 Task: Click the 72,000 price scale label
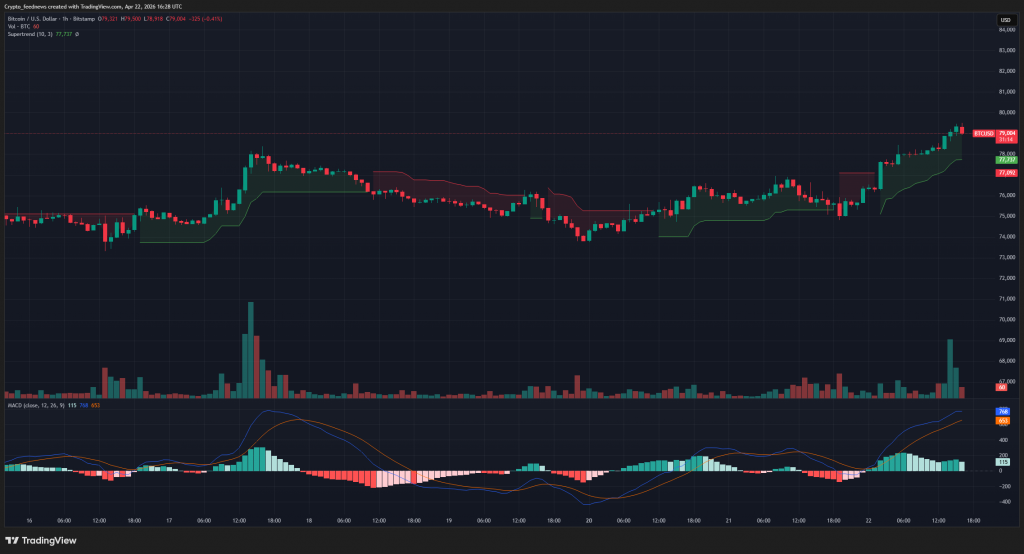pos(1007,278)
